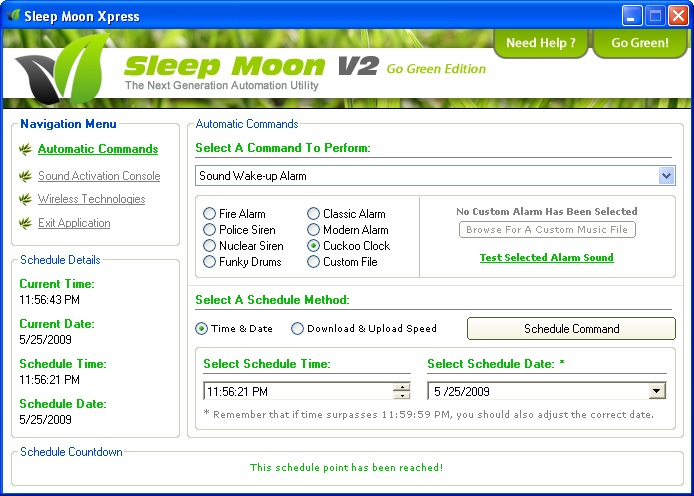Click the leaf icon beside Exit Application

26,223
